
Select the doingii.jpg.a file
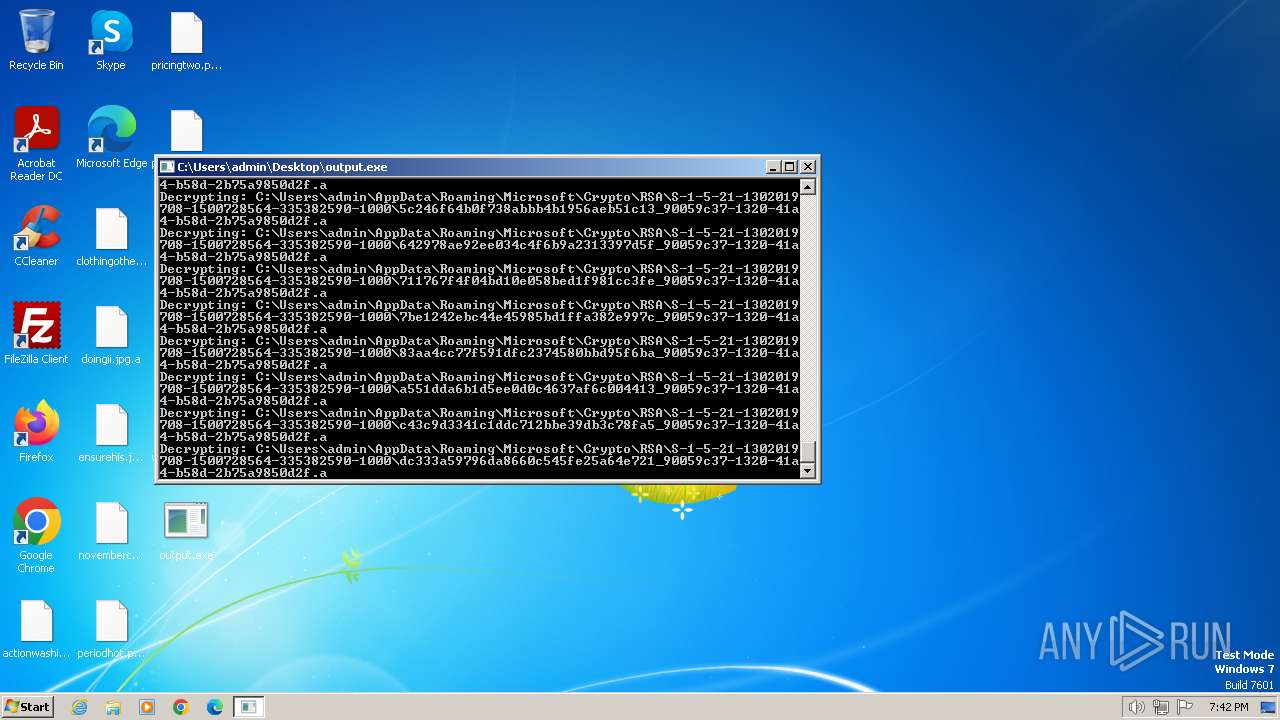point(111,334)
